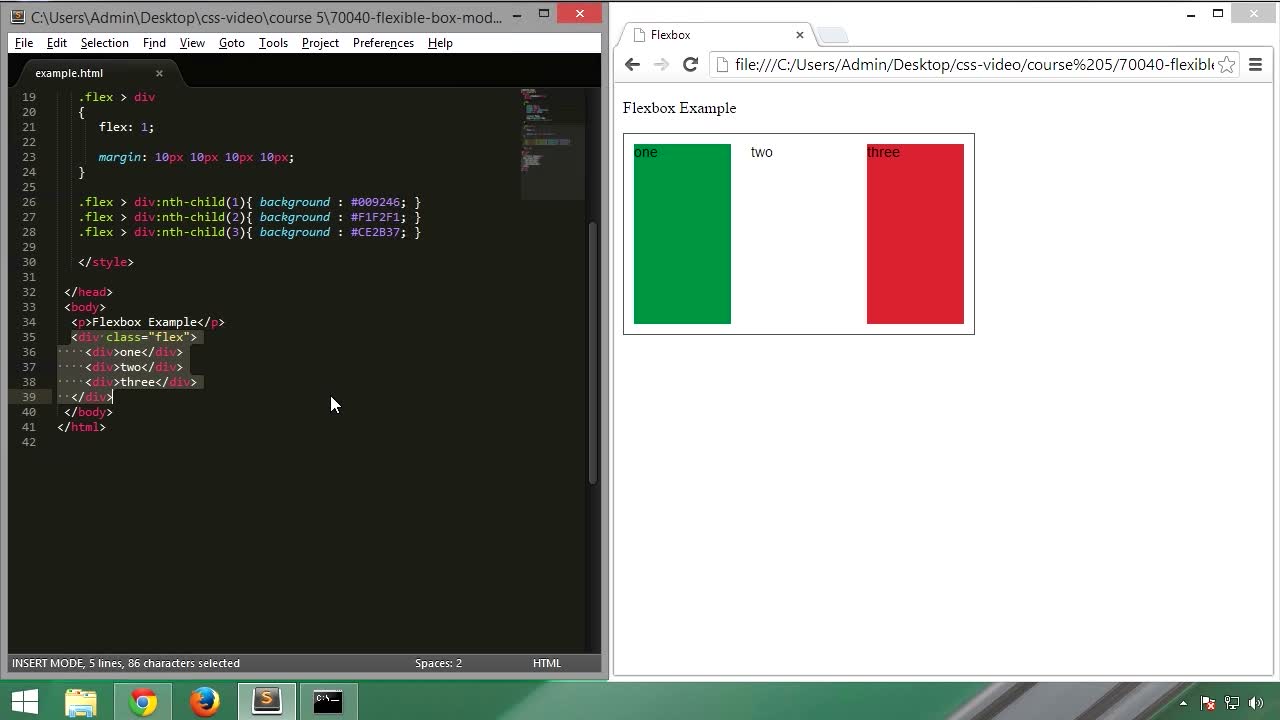Open the Chrome hamburger menu

(1255, 65)
